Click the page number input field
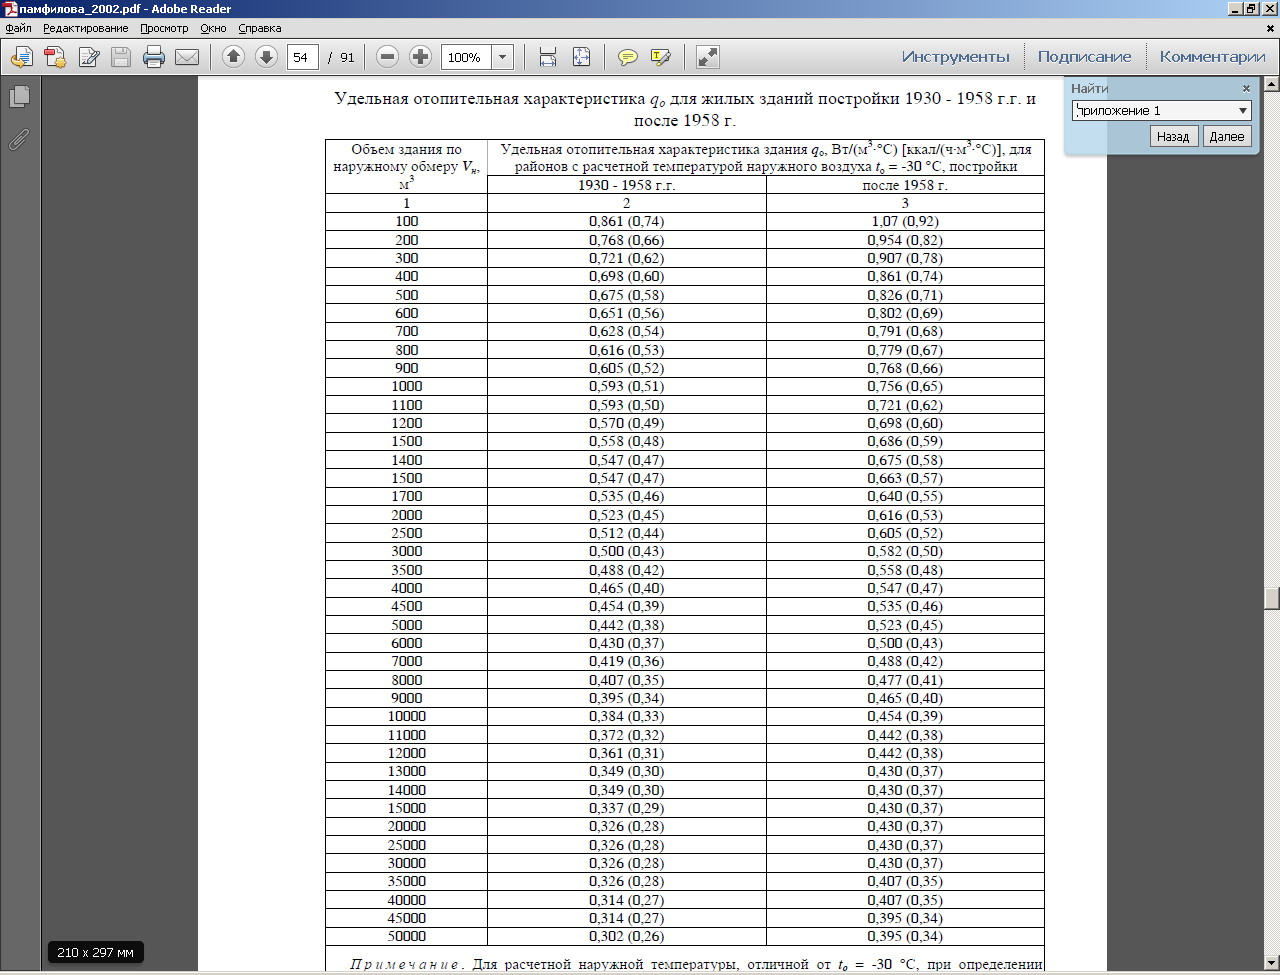This screenshot has width=1280, height=975. click(302, 57)
